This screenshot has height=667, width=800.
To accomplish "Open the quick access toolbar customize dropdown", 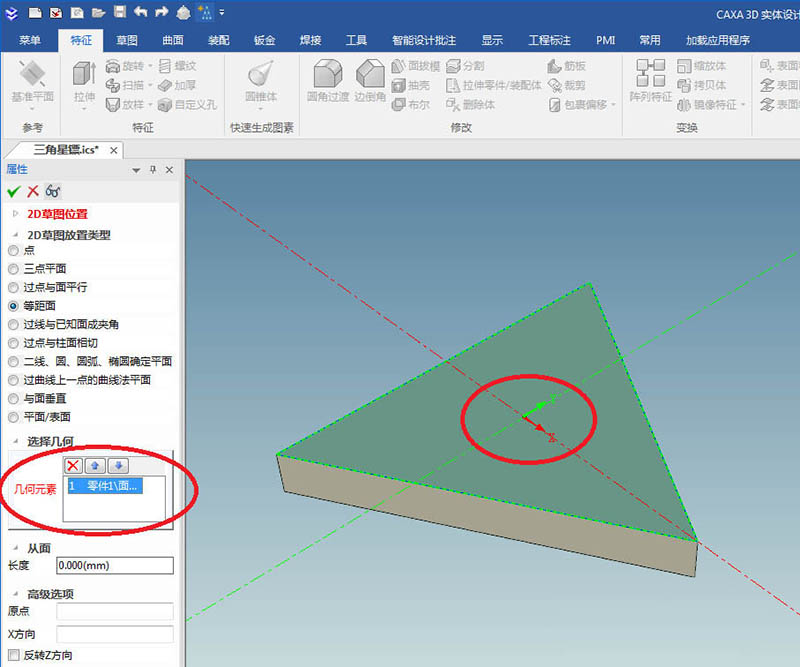I will coord(221,12).
